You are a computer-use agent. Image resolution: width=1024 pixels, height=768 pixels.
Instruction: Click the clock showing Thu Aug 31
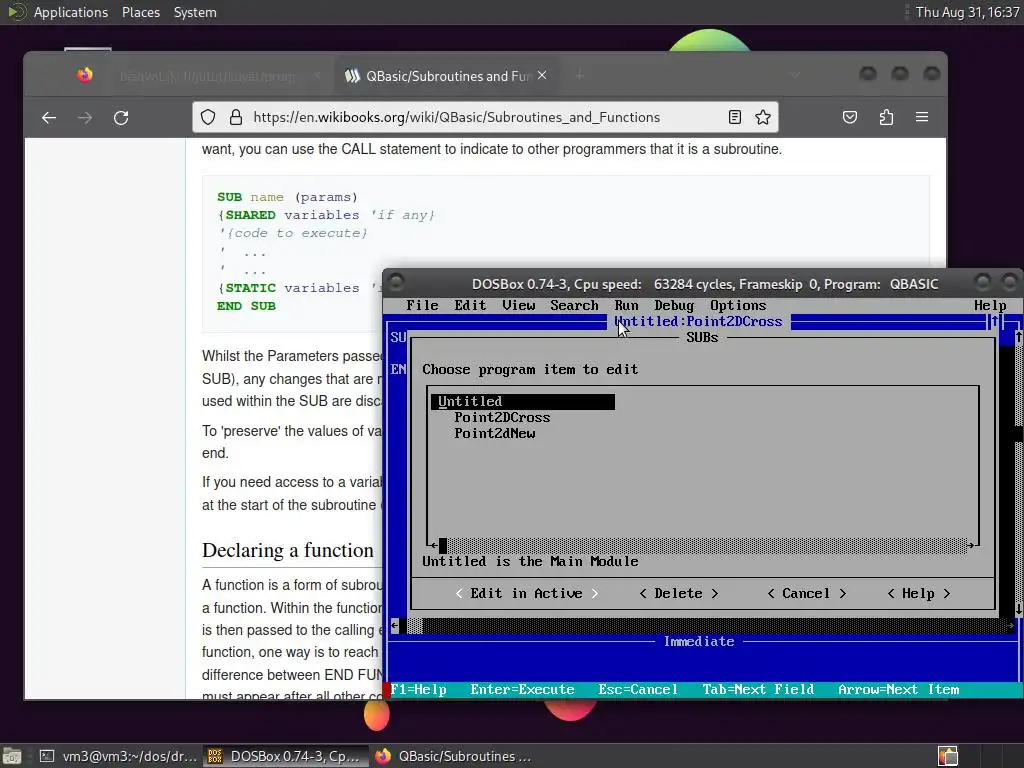967,12
